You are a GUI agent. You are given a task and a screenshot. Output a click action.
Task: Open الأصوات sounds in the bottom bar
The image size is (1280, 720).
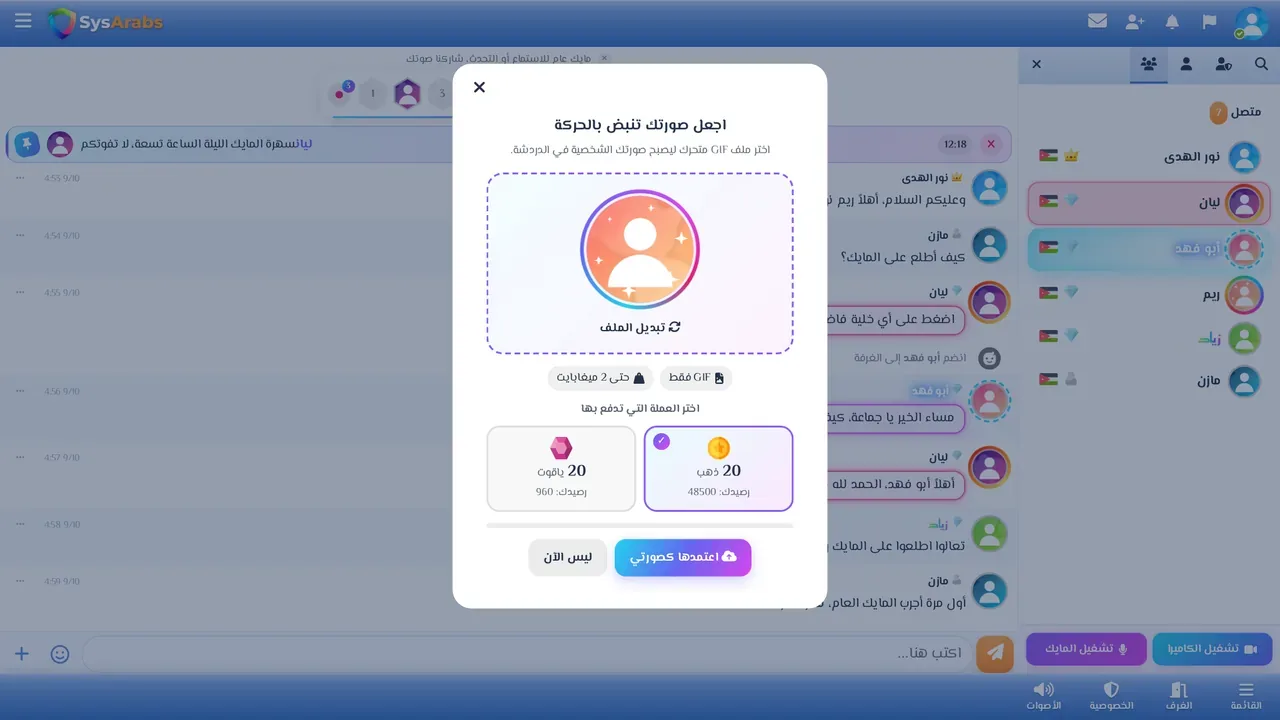pos(1044,696)
